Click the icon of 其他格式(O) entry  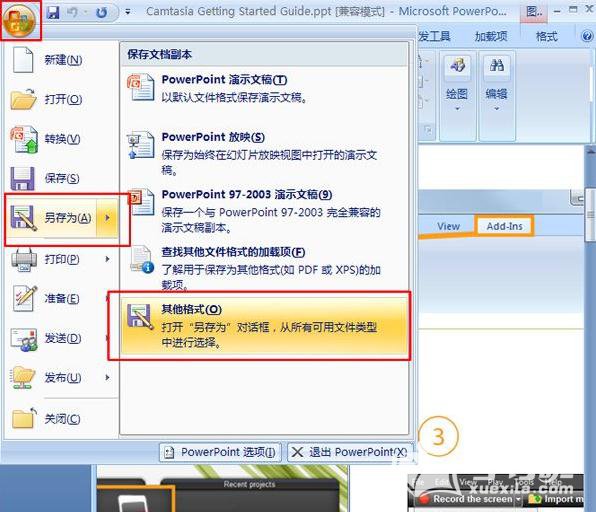tap(140, 317)
